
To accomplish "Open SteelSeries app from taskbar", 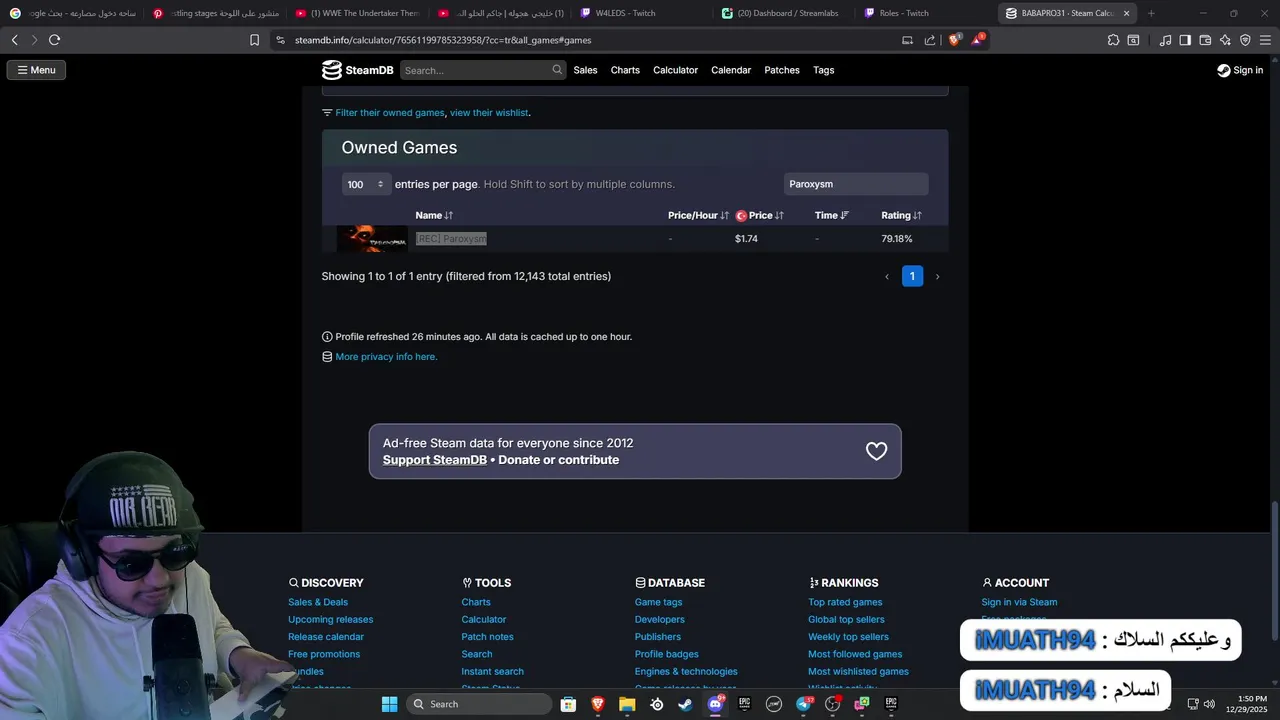I will coord(656,704).
